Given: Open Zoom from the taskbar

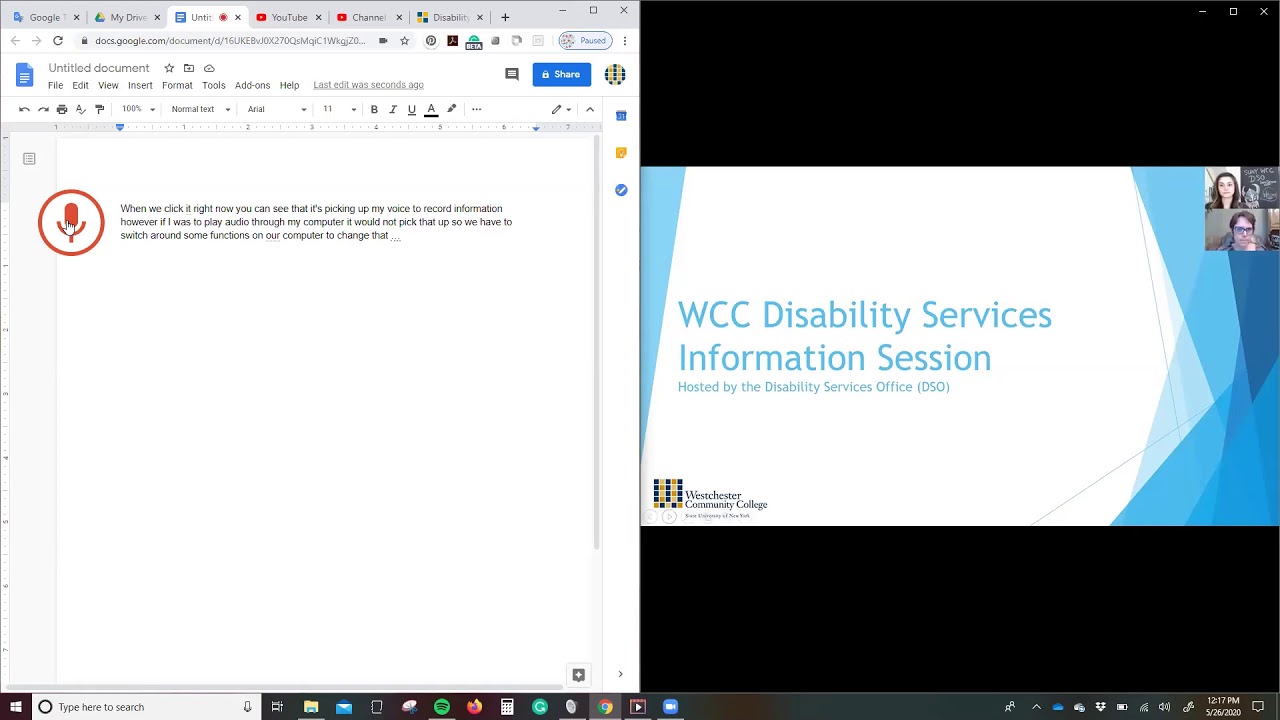Looking at the screenshot, I should coord(670,707).
